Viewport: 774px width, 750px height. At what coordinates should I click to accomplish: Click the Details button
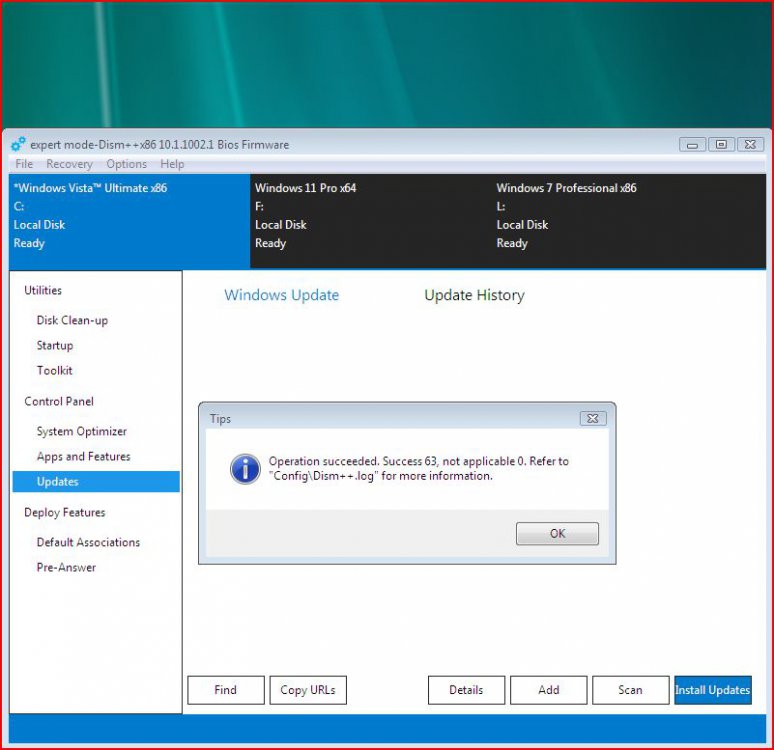click(466, 690)
